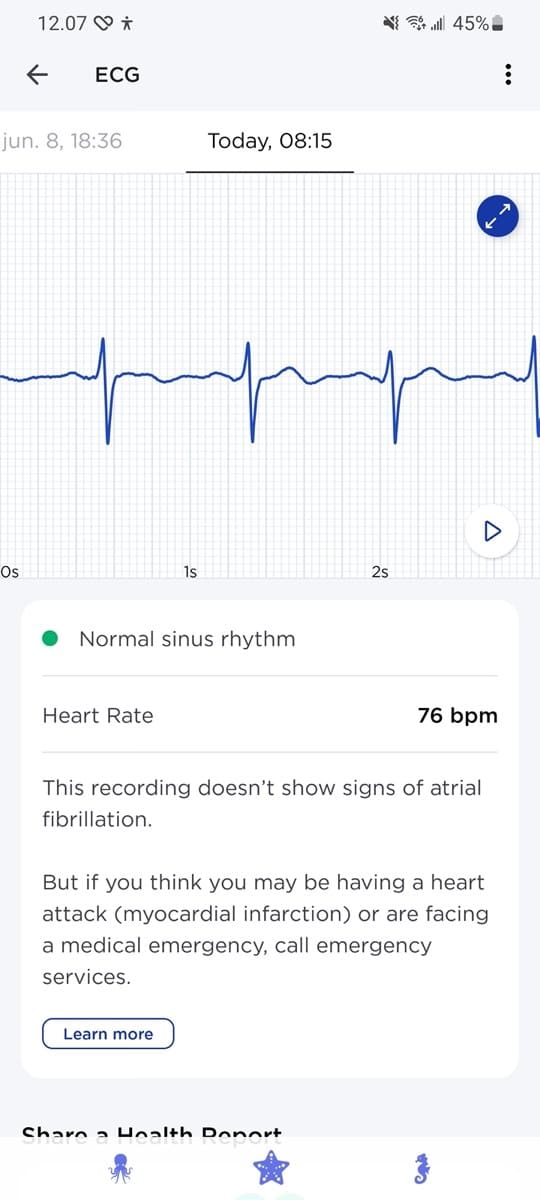Viewport: 540px width, 1200px height.
Task: Open the Learn more button
Action: coord(108,1034)
